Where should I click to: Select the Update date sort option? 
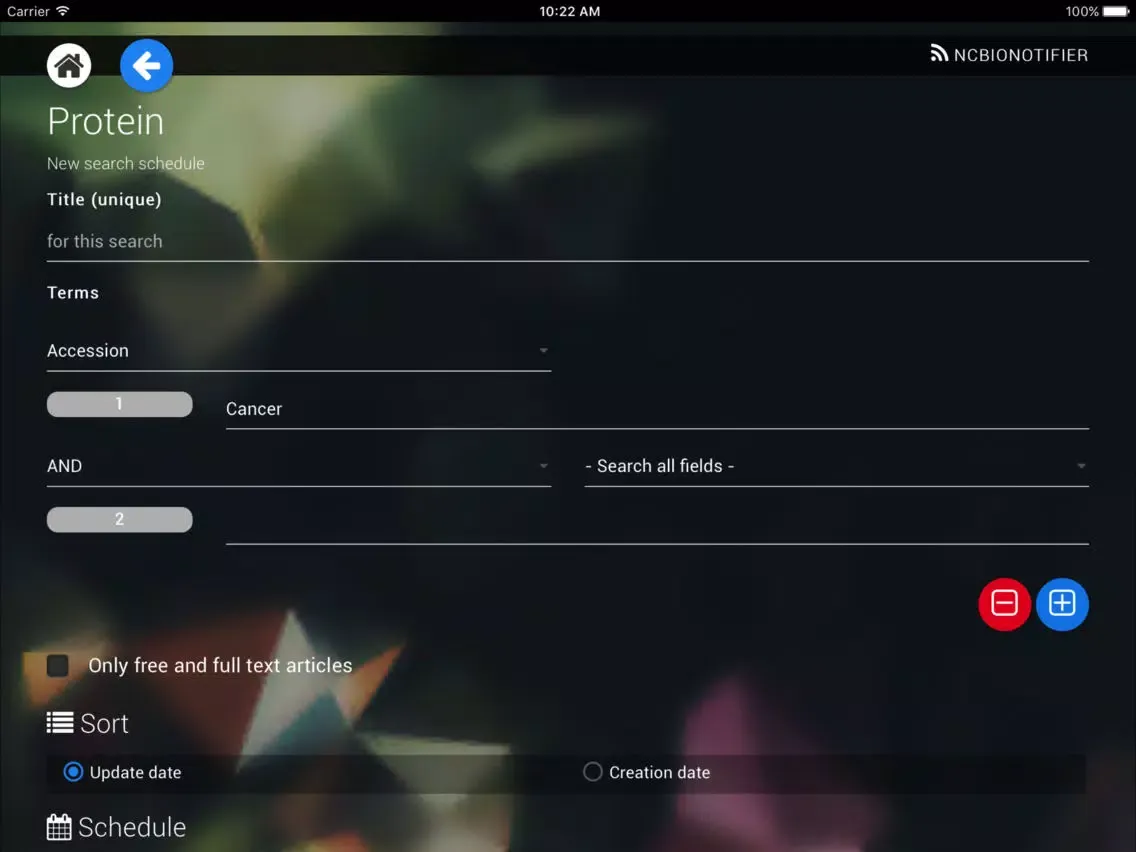(x=73, y=772)
